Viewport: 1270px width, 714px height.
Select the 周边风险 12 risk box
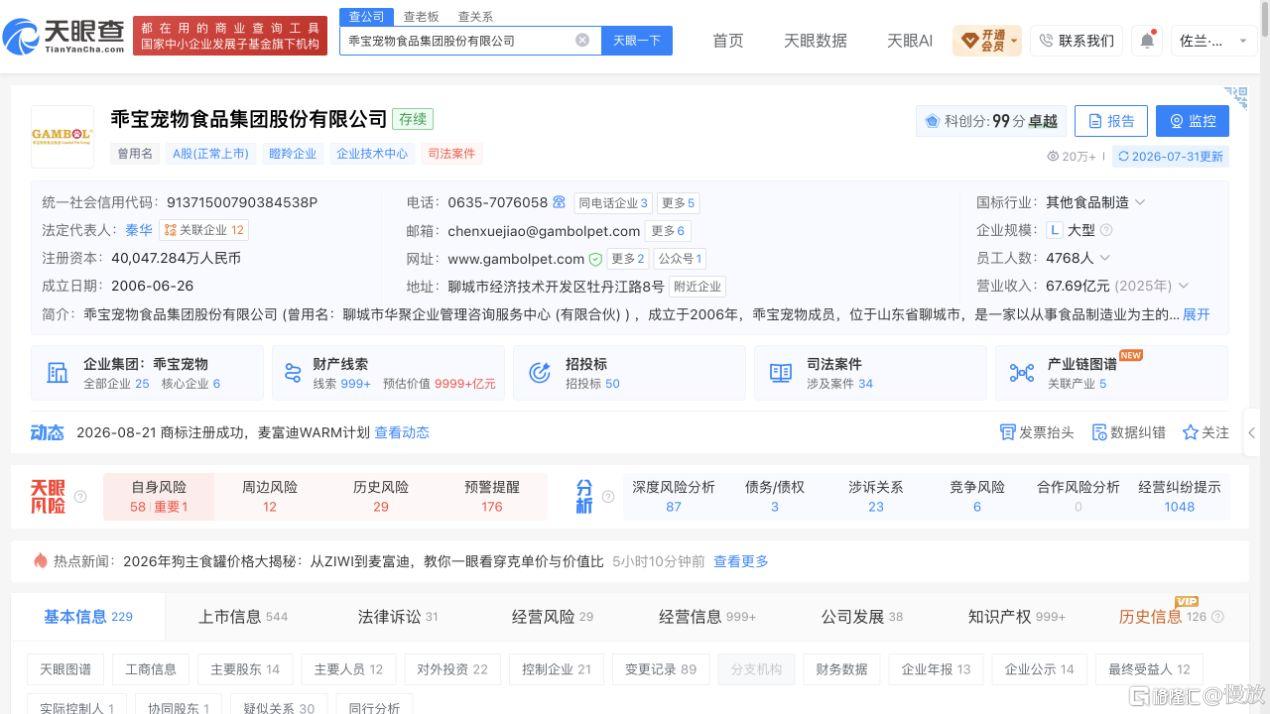(270, 496)
